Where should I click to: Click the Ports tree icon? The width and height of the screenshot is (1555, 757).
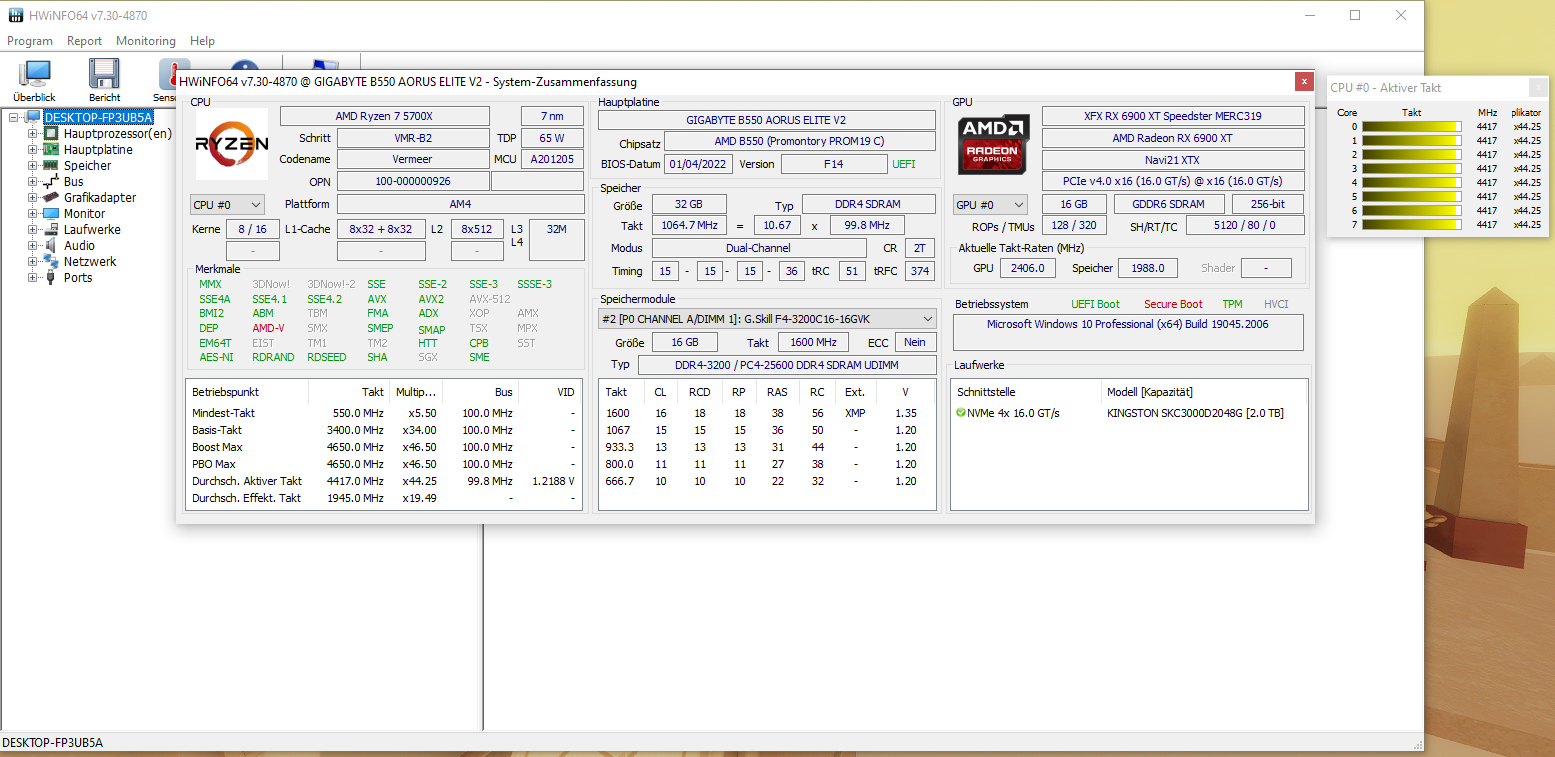[51, 277]
